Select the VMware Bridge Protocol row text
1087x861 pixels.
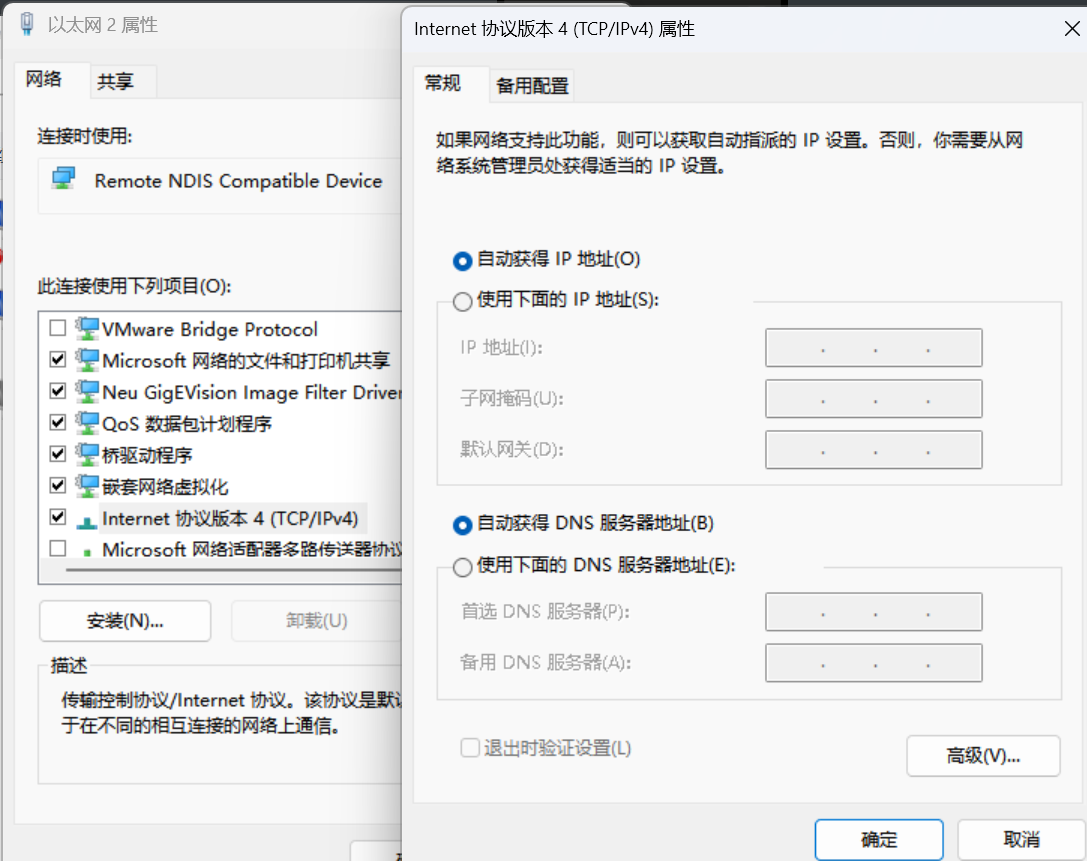point(210,329)
